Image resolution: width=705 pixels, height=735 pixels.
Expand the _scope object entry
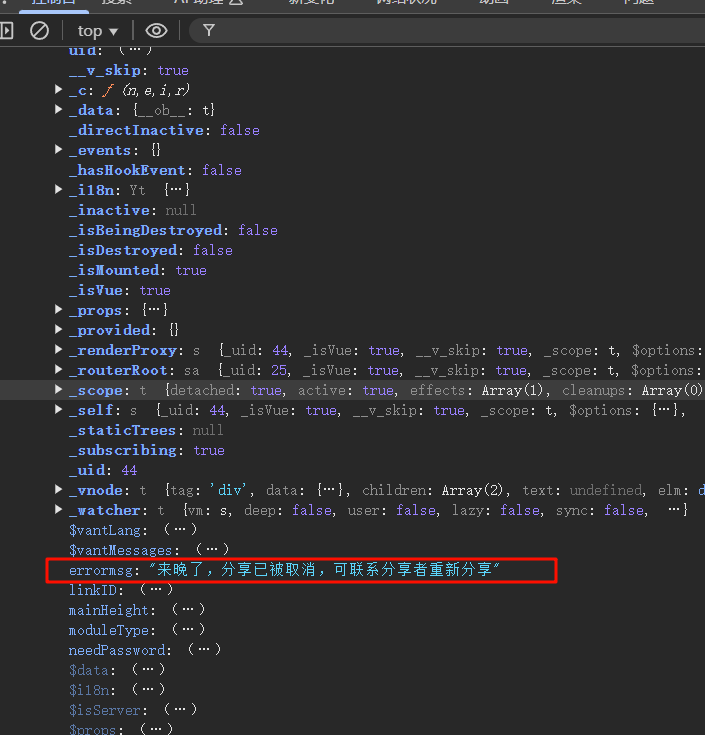[x=59, y=390]
